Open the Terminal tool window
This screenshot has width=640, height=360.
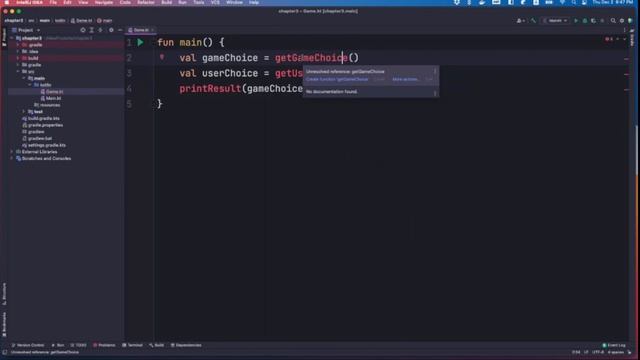[x=132, y=345]
